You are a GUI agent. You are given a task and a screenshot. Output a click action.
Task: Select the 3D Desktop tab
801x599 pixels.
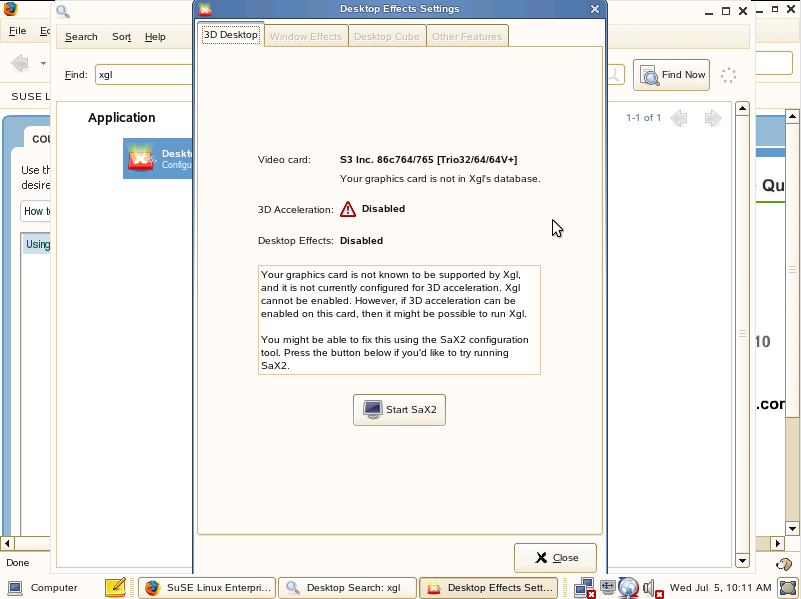pos(230,35)
